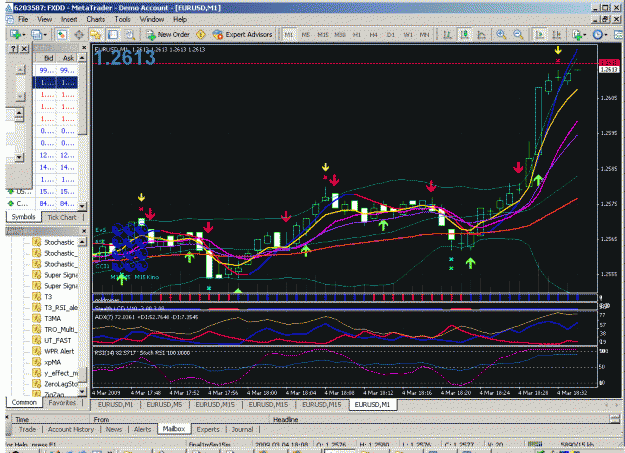
Task: Switch to Common tab in Navigator
Action: (x=24, y=402)
